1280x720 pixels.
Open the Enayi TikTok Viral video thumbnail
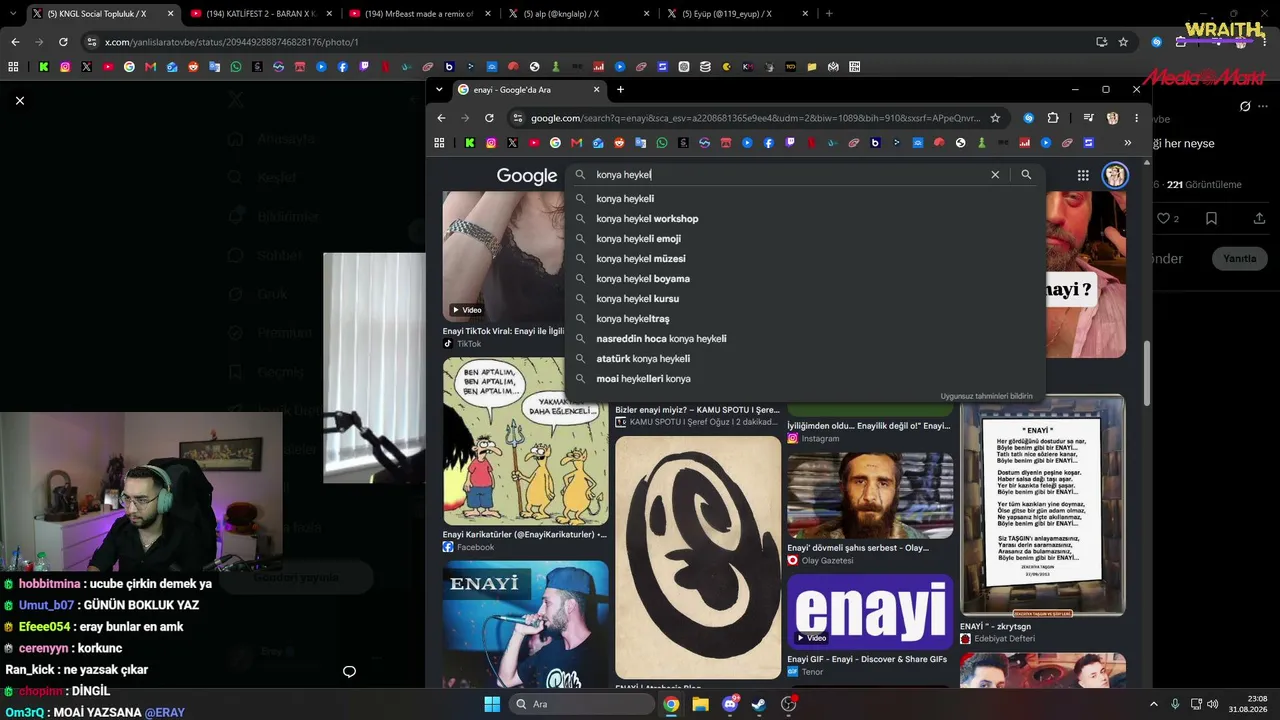[503, 256]
